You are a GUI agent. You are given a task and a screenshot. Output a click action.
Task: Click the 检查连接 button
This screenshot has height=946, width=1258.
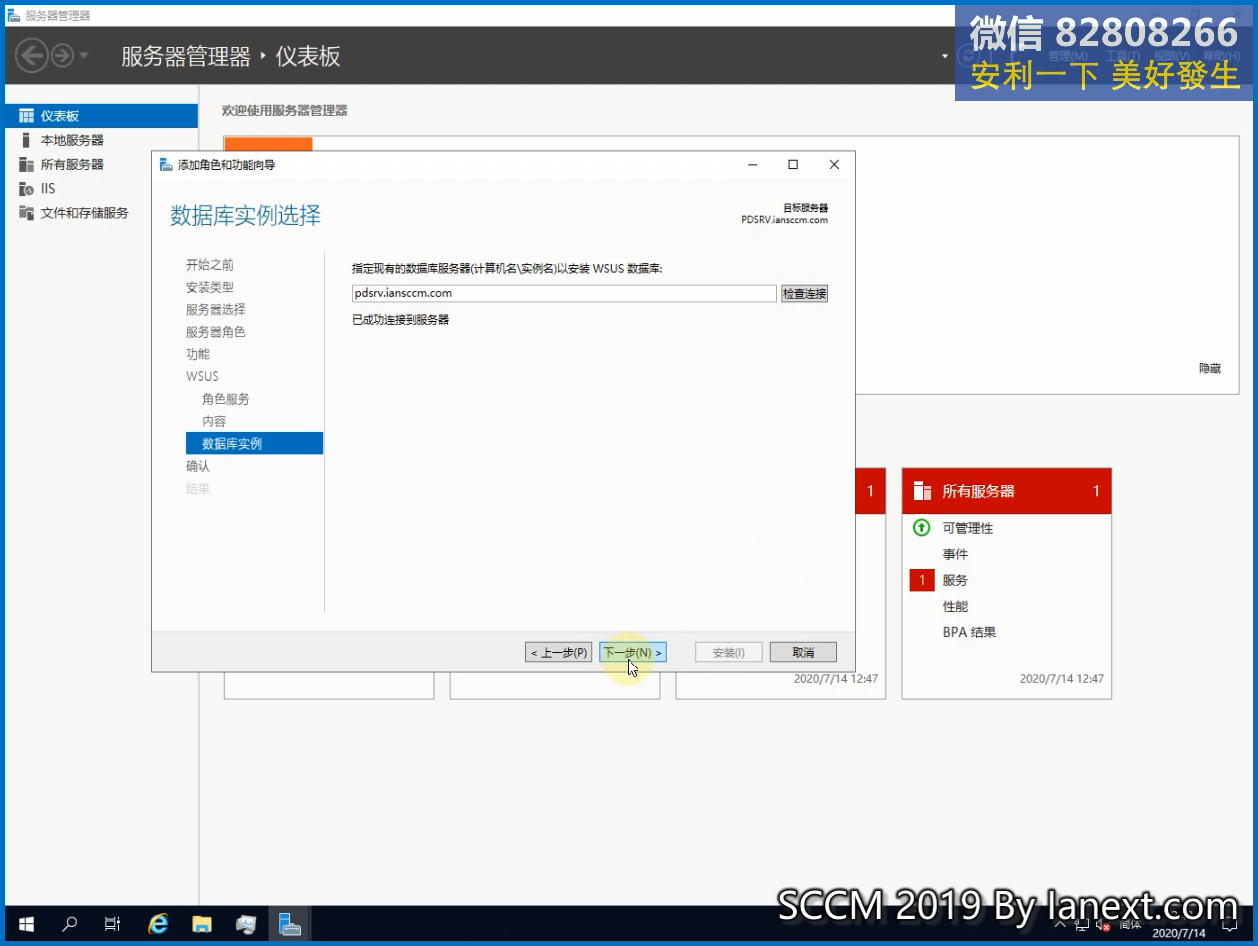pos(804,294)
